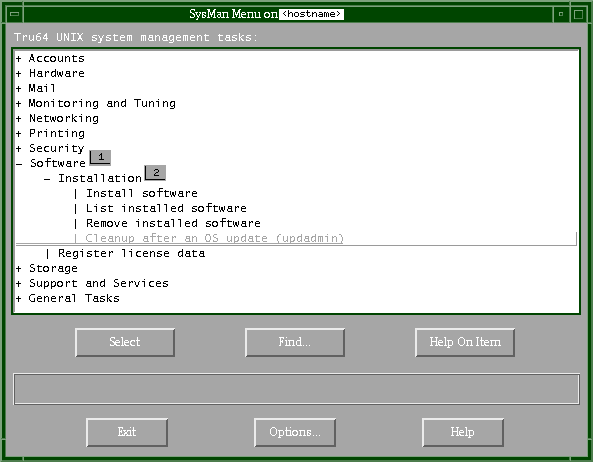Click Help On Item button

pyautogui.click(x=465, y=342)
